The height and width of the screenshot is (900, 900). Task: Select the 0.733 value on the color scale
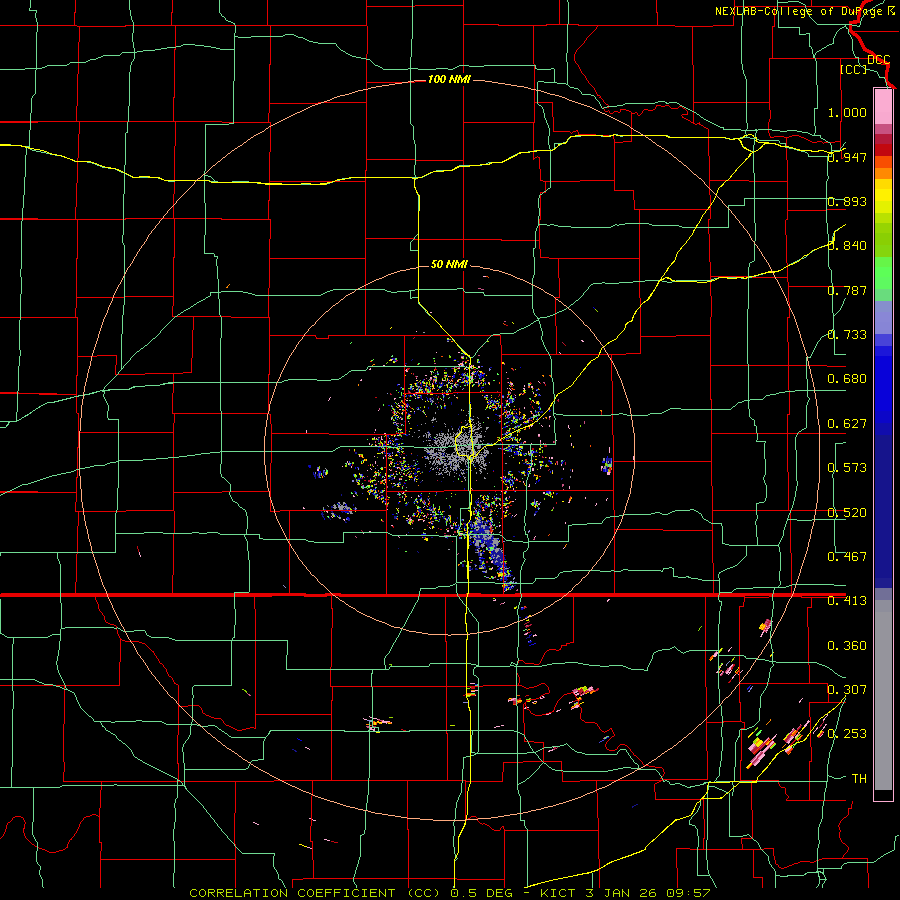[x=847, y=335]
